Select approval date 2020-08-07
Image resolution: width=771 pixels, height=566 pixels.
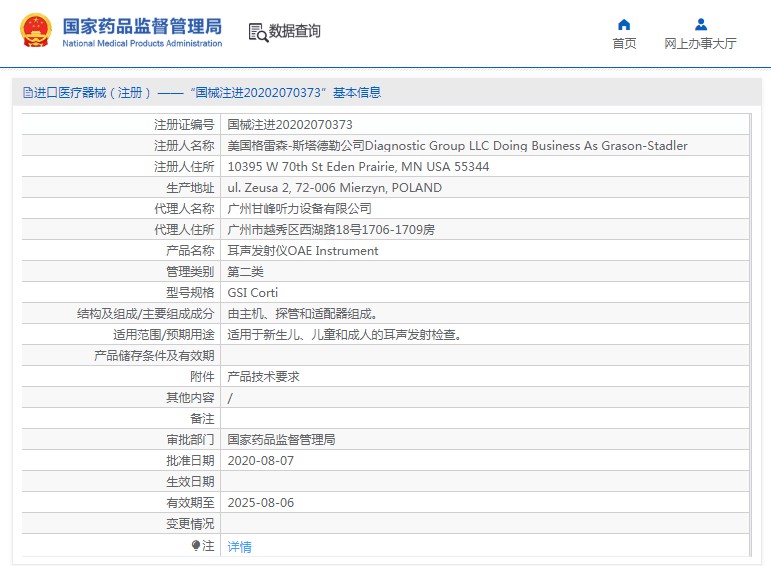pyautogui.click(x=261, y=461)
